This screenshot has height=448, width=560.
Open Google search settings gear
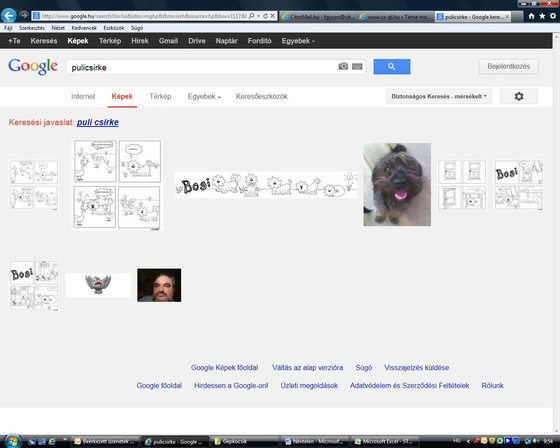click(x=519, y=96)
